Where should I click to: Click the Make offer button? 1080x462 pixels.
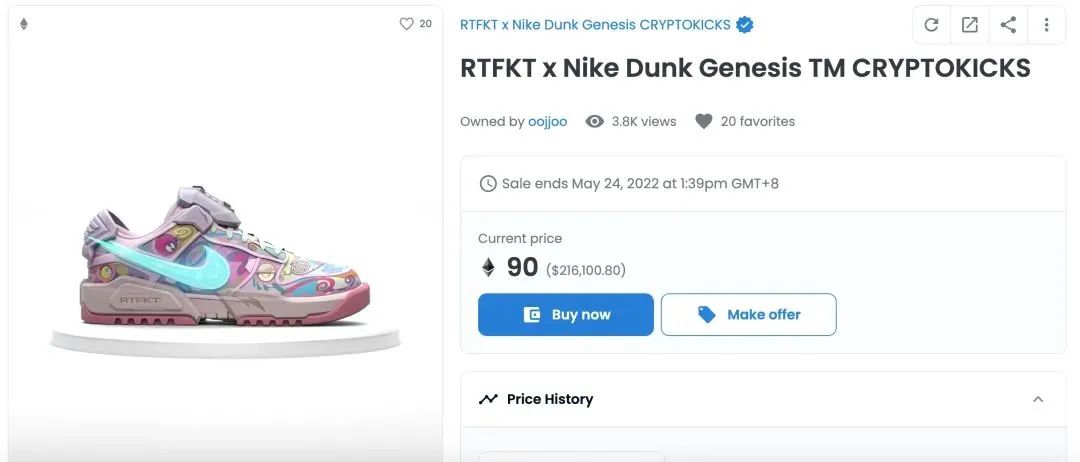pos(749,315)
